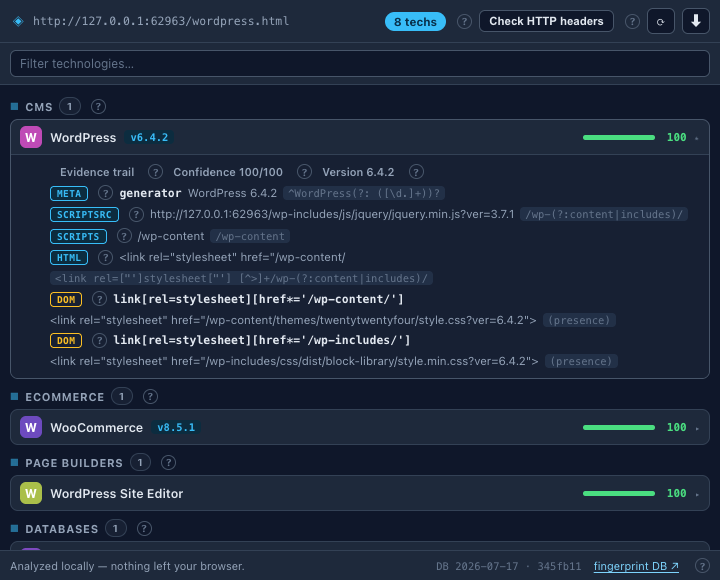The width and height of the screenshot is (720, 580).
Task: Click the SCRIPTS evidence badge
Action: (78, 237)
